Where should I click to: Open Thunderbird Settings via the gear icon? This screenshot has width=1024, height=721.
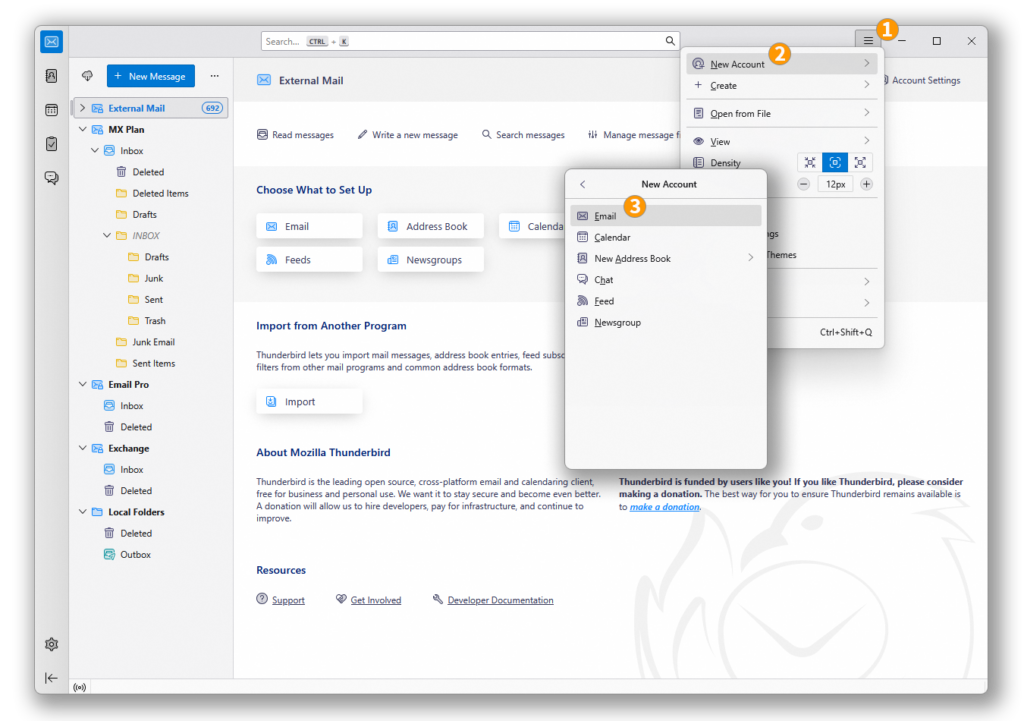pos(51,644)
